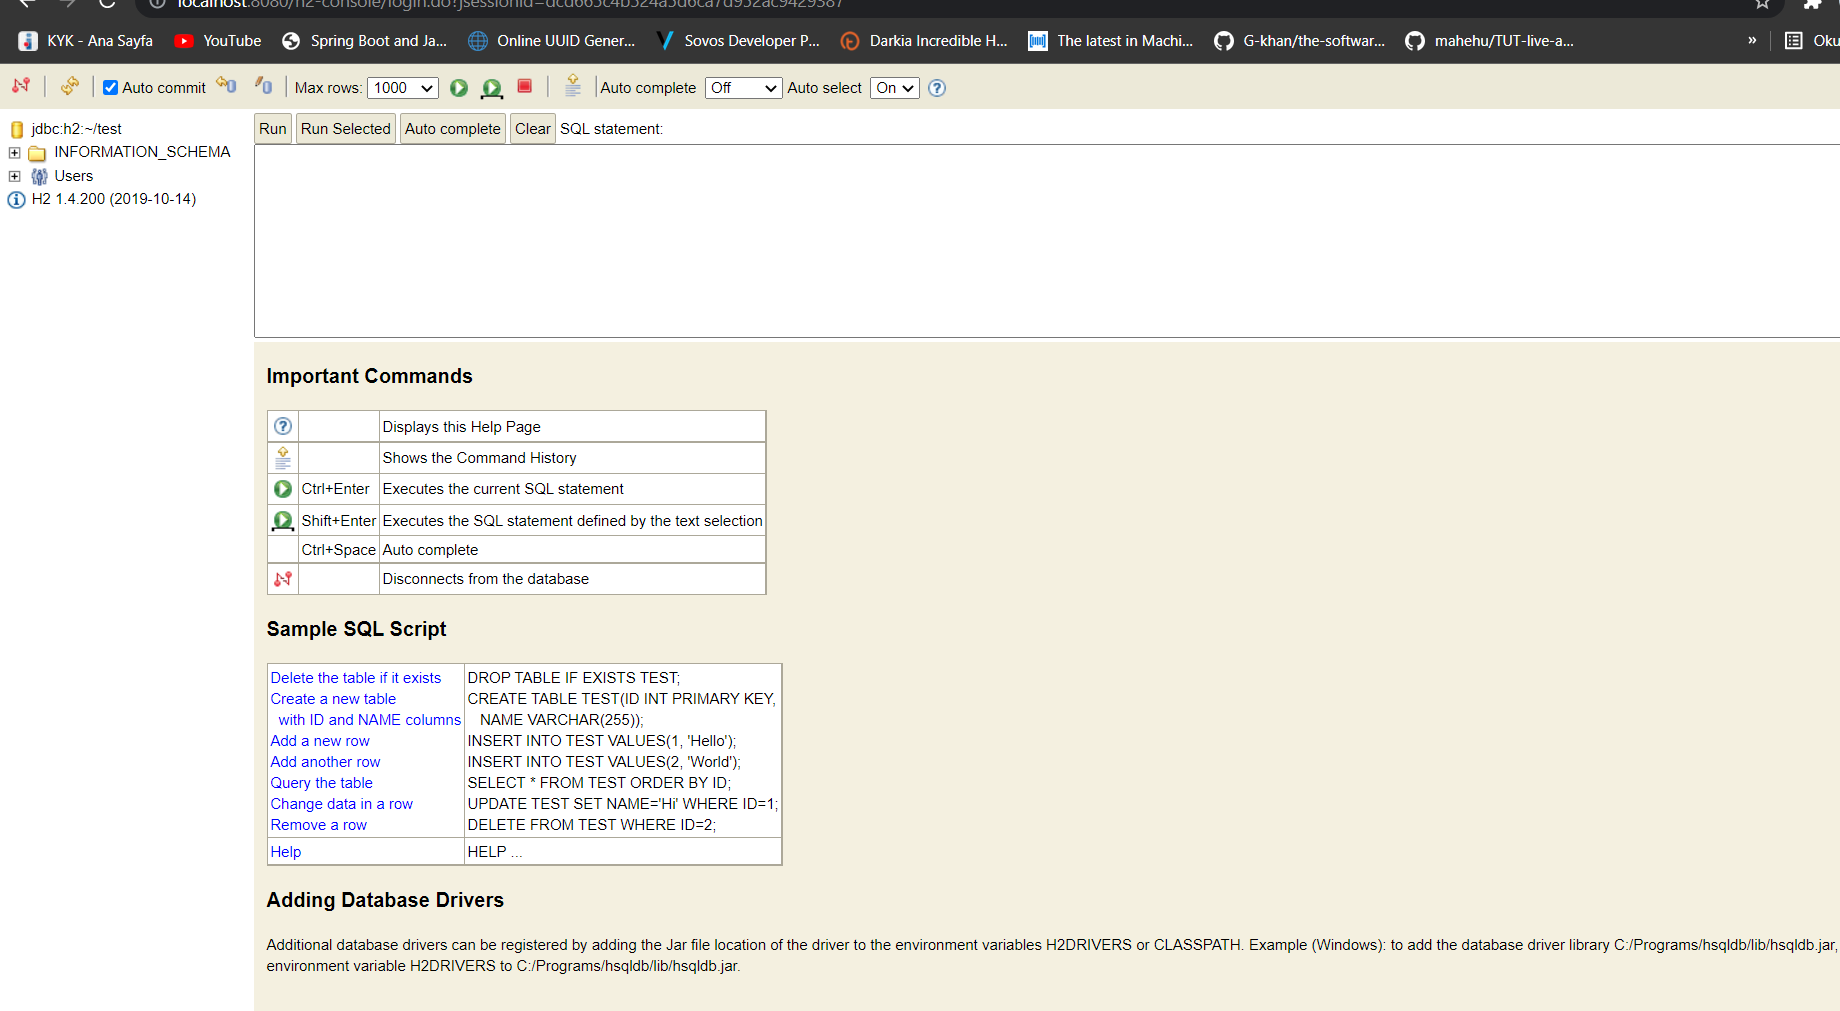The image size is (1840, 1011).
Task: Select the Commit transaction icon
Action: 226,87
